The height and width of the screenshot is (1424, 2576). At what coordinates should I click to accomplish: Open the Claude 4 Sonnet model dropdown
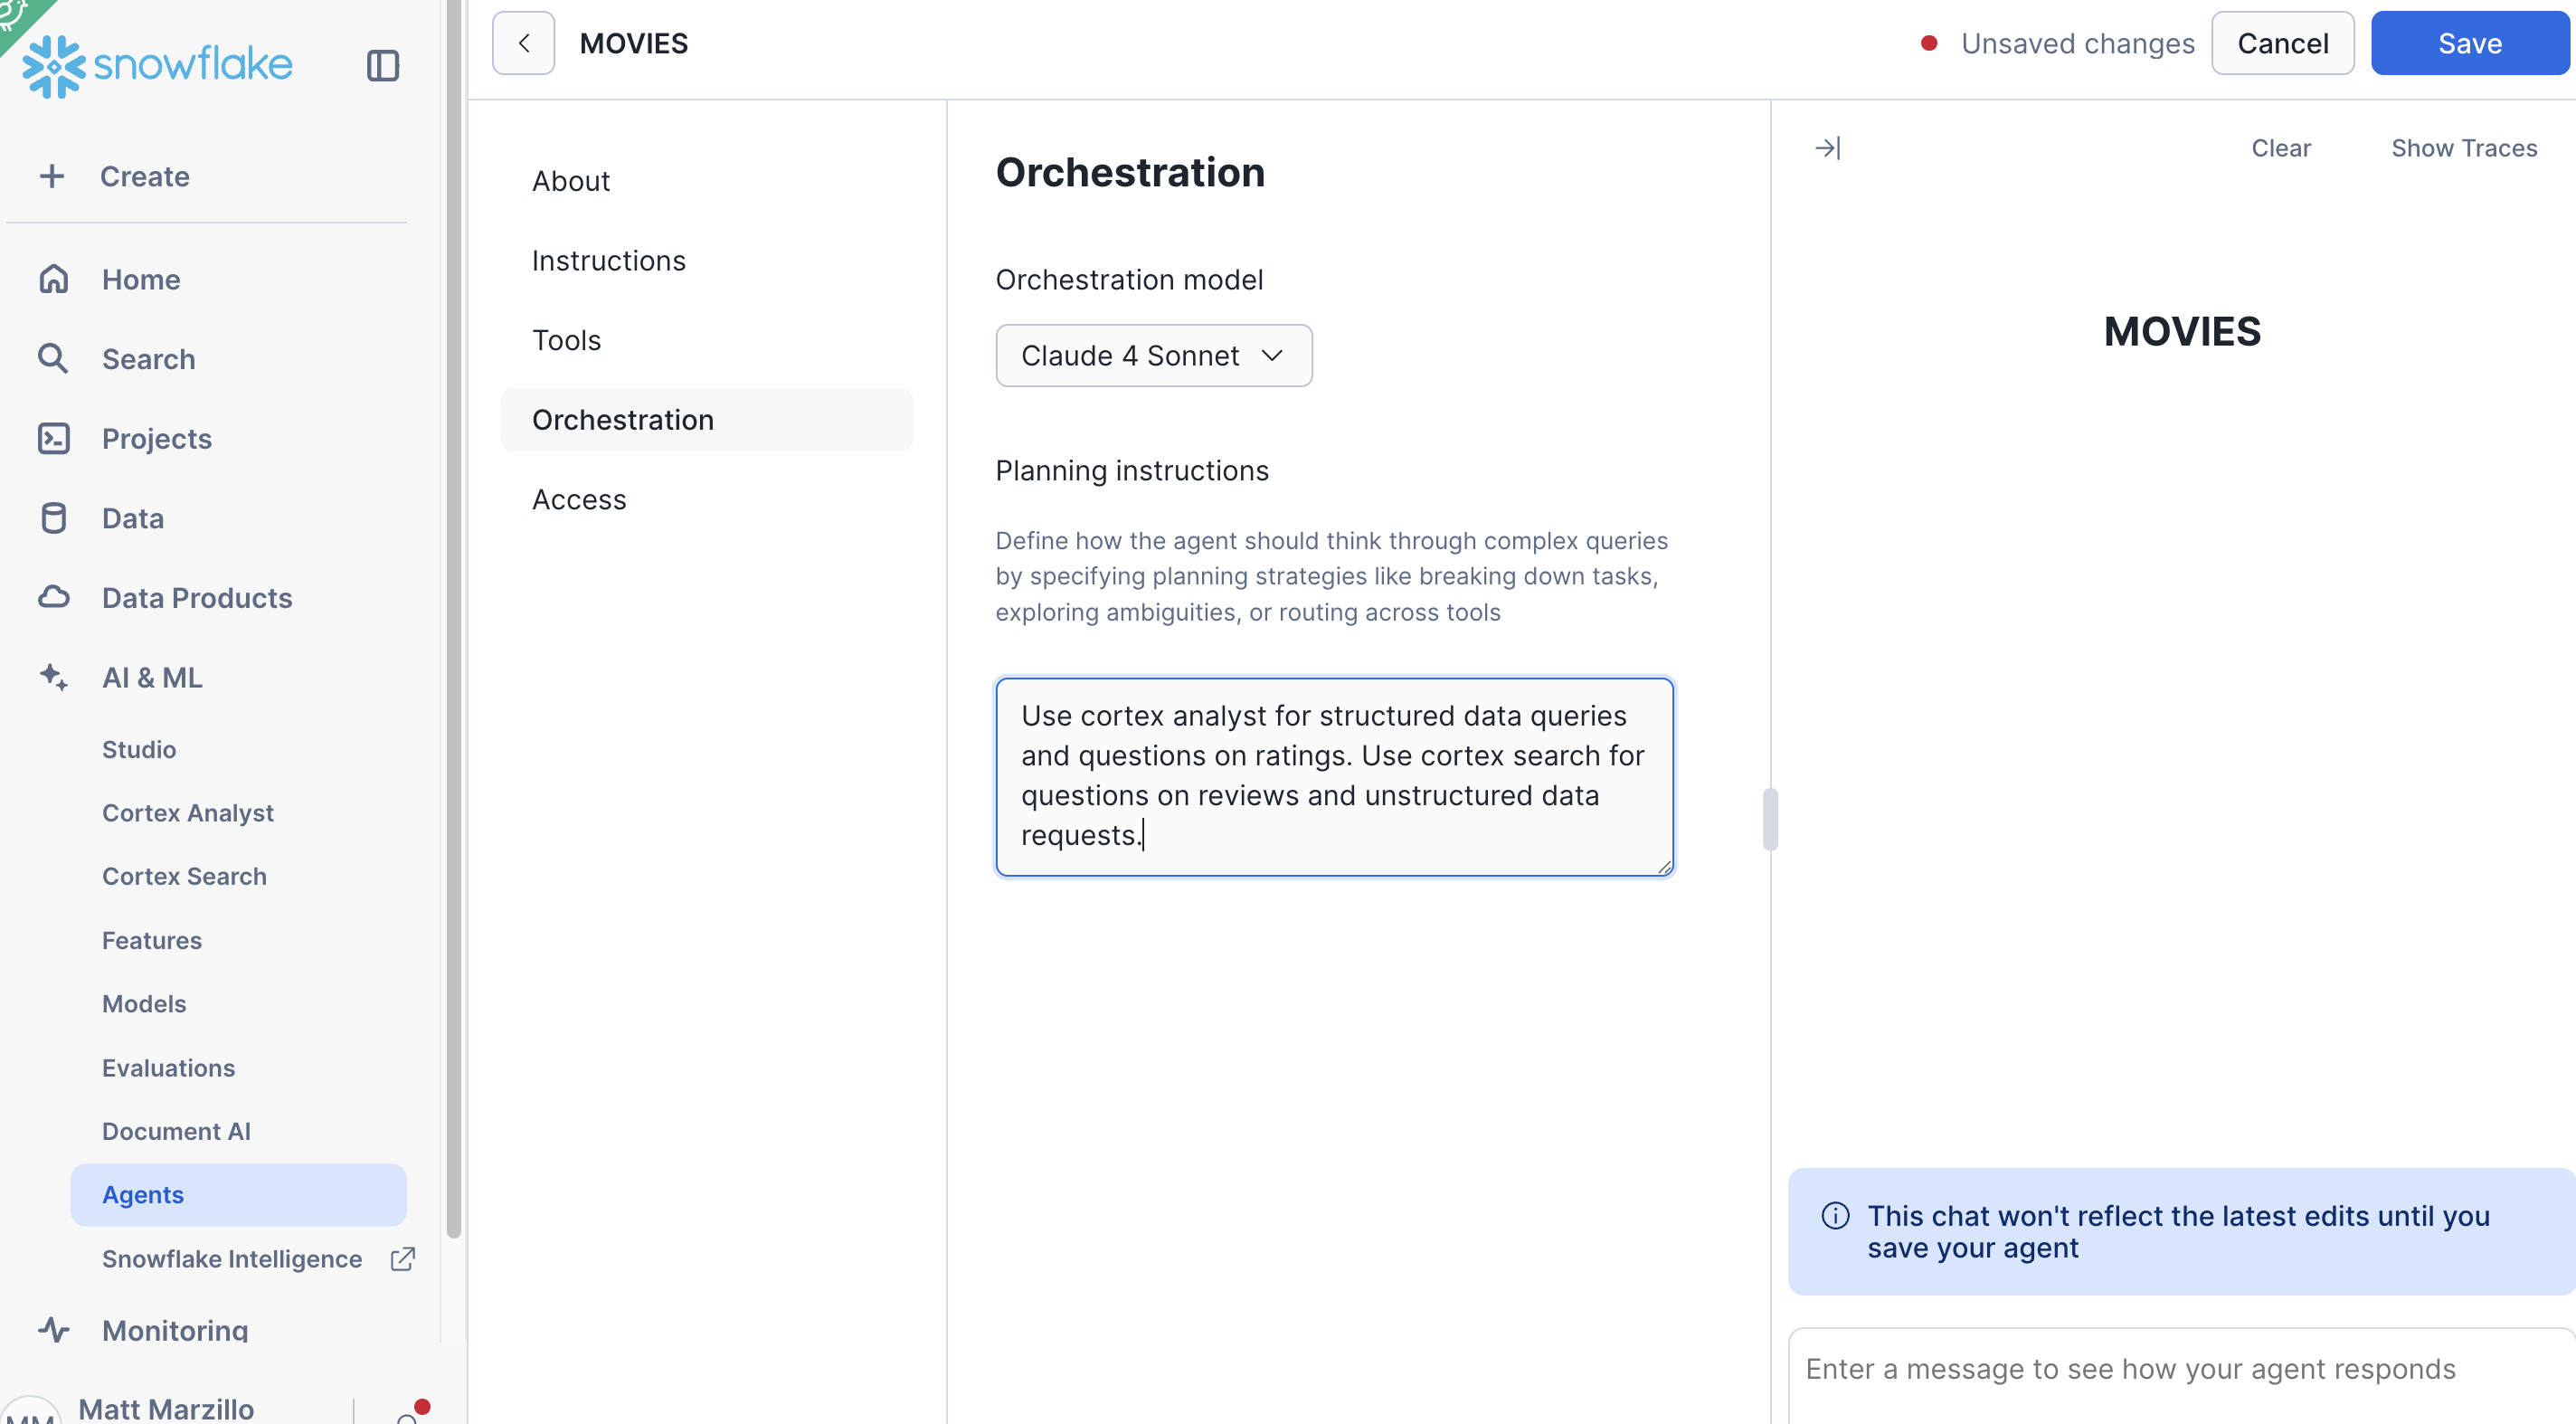pos(1153,355)
